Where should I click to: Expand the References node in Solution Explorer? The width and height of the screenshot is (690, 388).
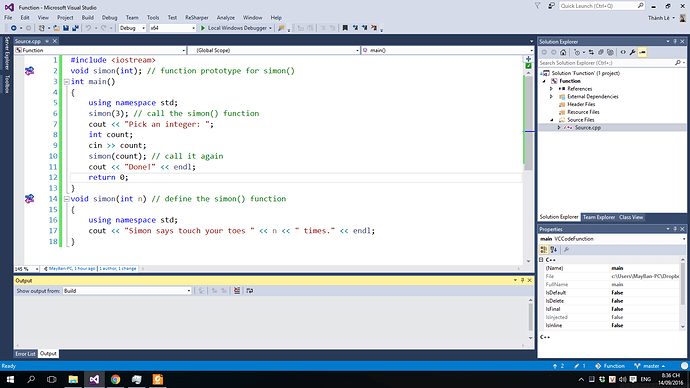551,89
